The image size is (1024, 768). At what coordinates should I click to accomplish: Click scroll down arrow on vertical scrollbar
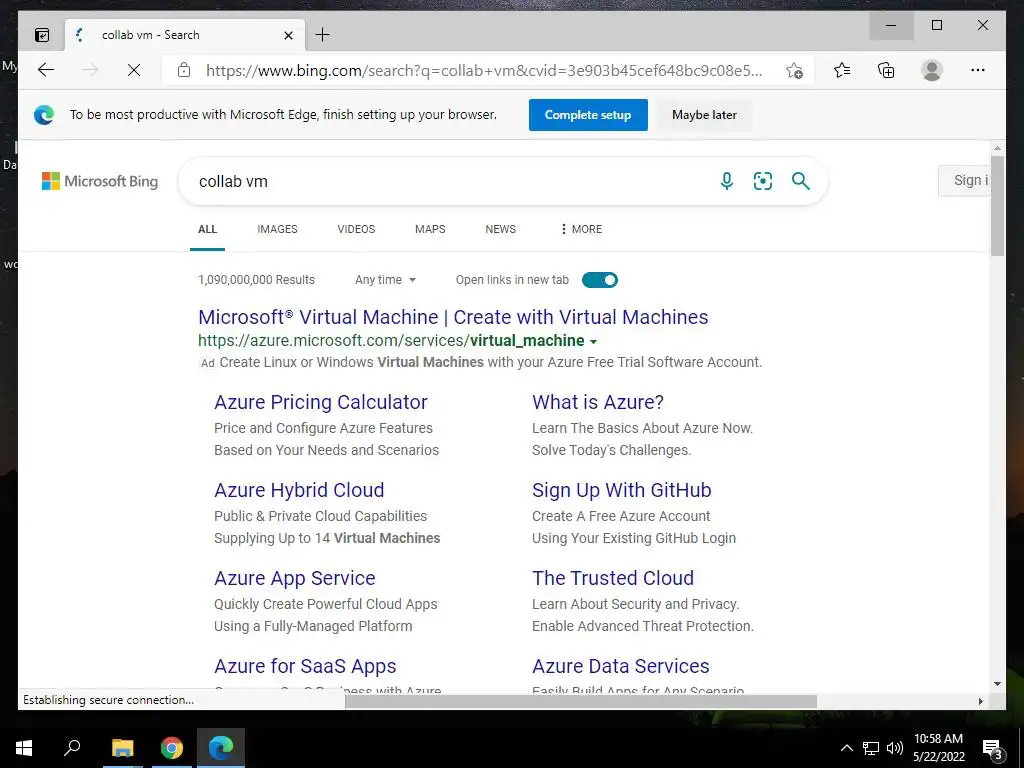point(997,684)
